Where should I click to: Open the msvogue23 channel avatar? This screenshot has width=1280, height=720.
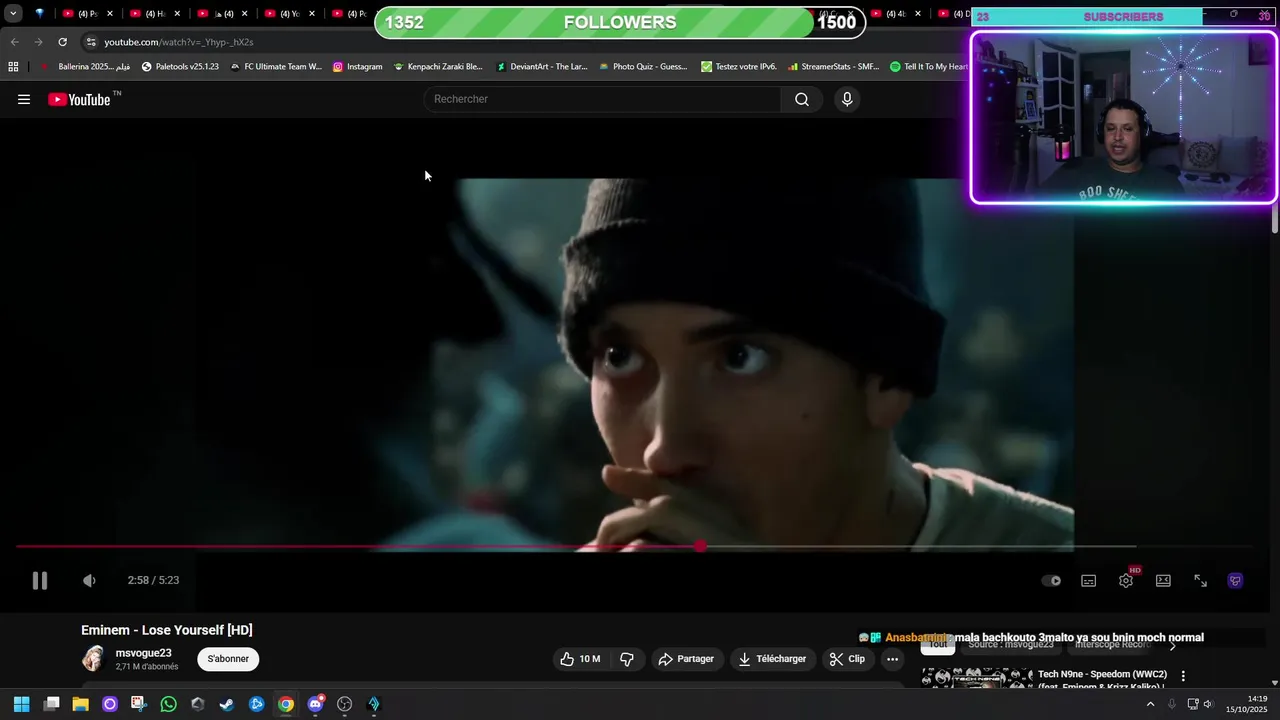point(93,658)
